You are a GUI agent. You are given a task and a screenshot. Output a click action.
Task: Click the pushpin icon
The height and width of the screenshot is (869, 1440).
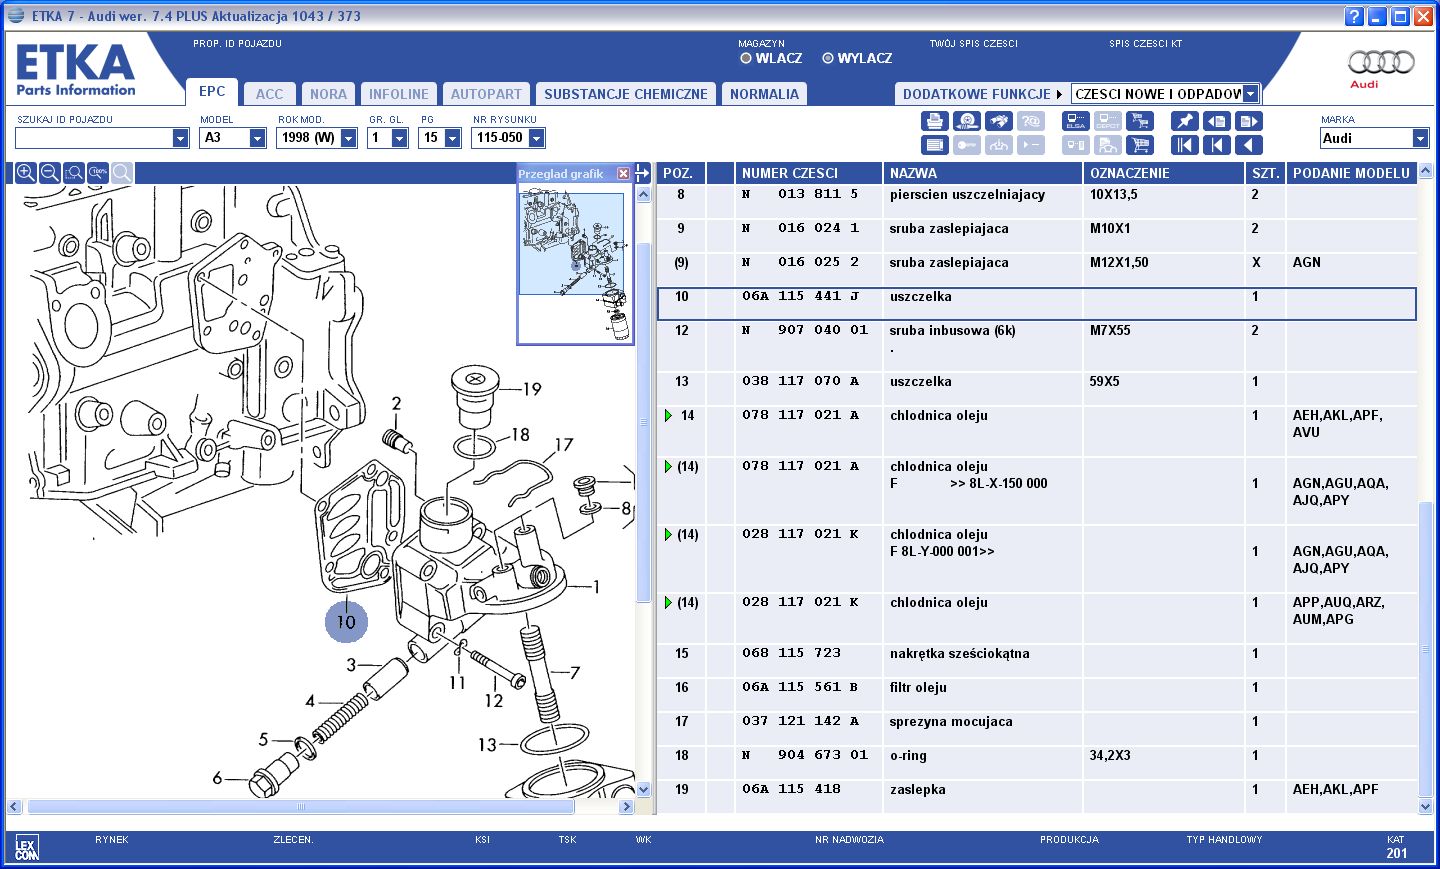[1185, 121]
